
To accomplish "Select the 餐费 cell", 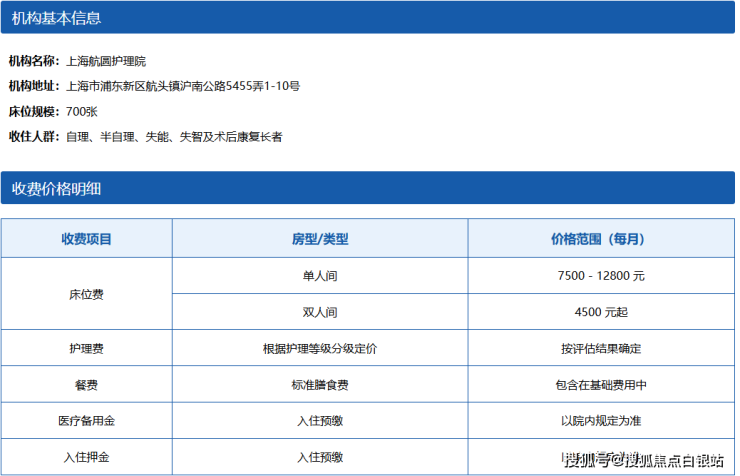I will (86, 384).
